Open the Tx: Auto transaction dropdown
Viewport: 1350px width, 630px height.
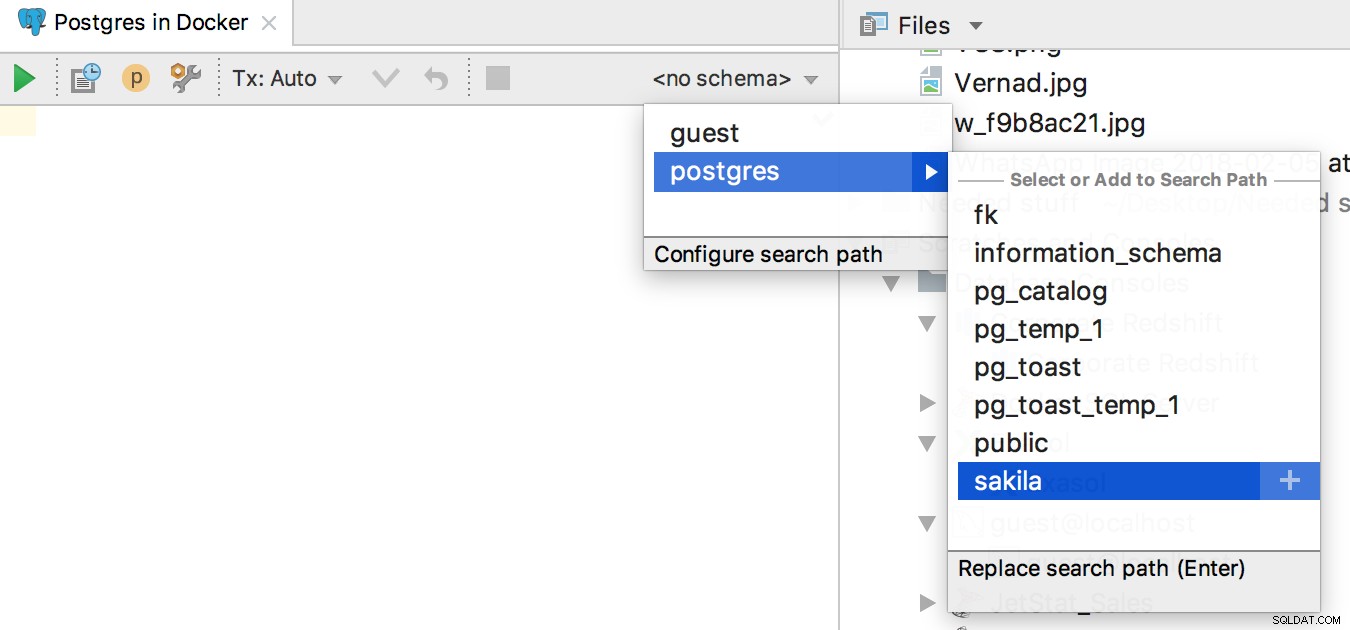[x=288, y=78]
